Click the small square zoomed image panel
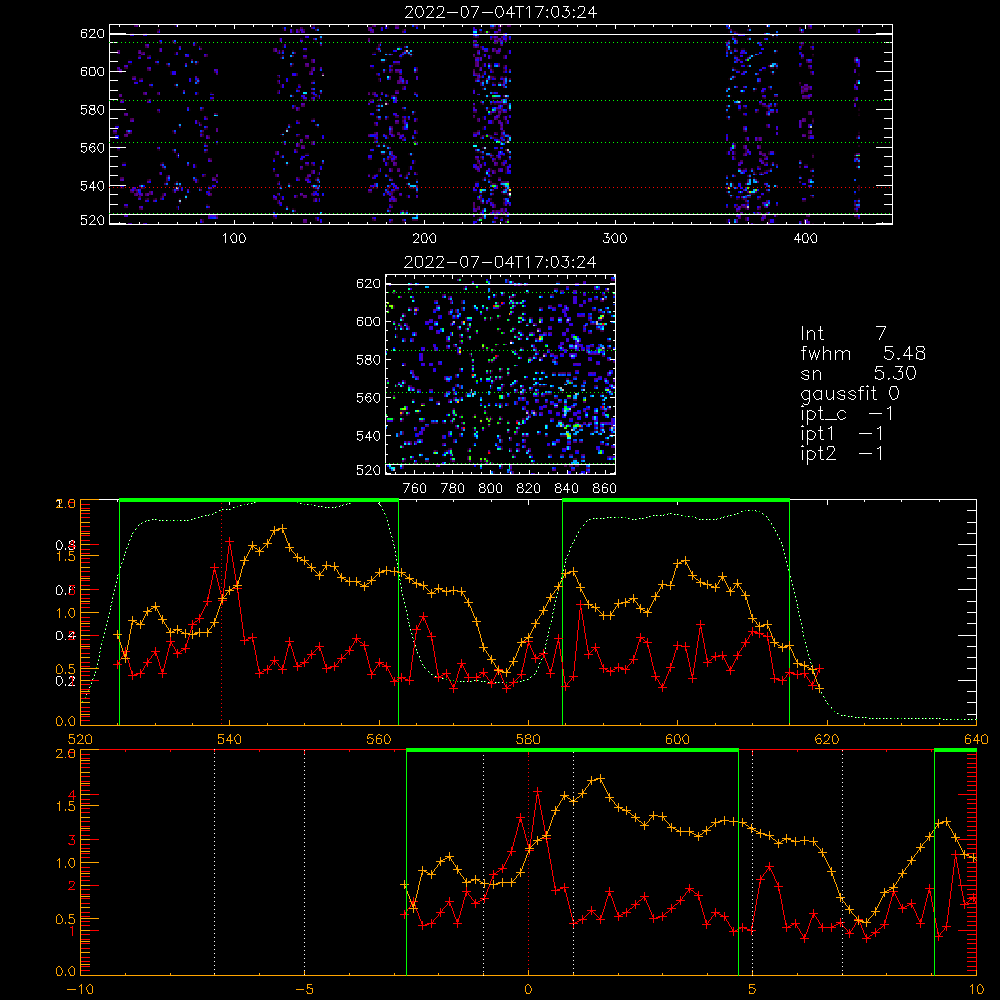Screen dimensions: 1000x1000 pyautogui.click(x=501, y=374)
